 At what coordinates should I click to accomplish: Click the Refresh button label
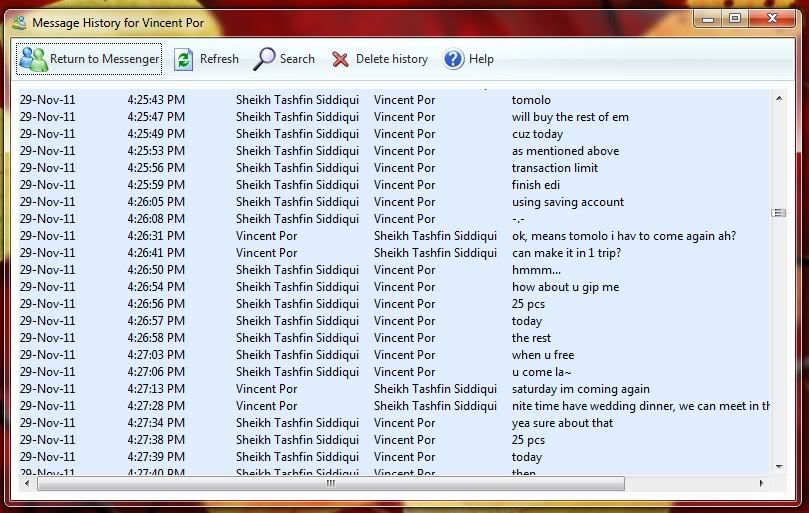(219, 59)
